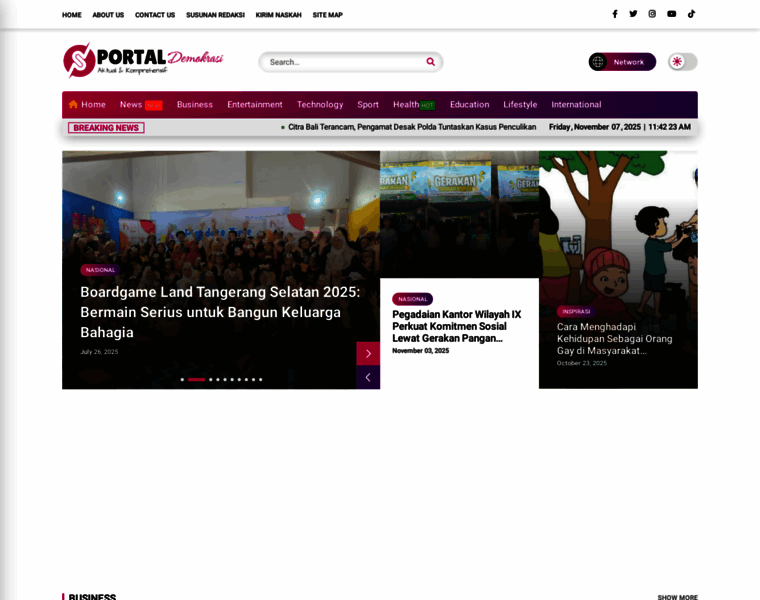The image size is (760, 600).
Task: Open the Facebook social icon
Action: pos(615,14)
